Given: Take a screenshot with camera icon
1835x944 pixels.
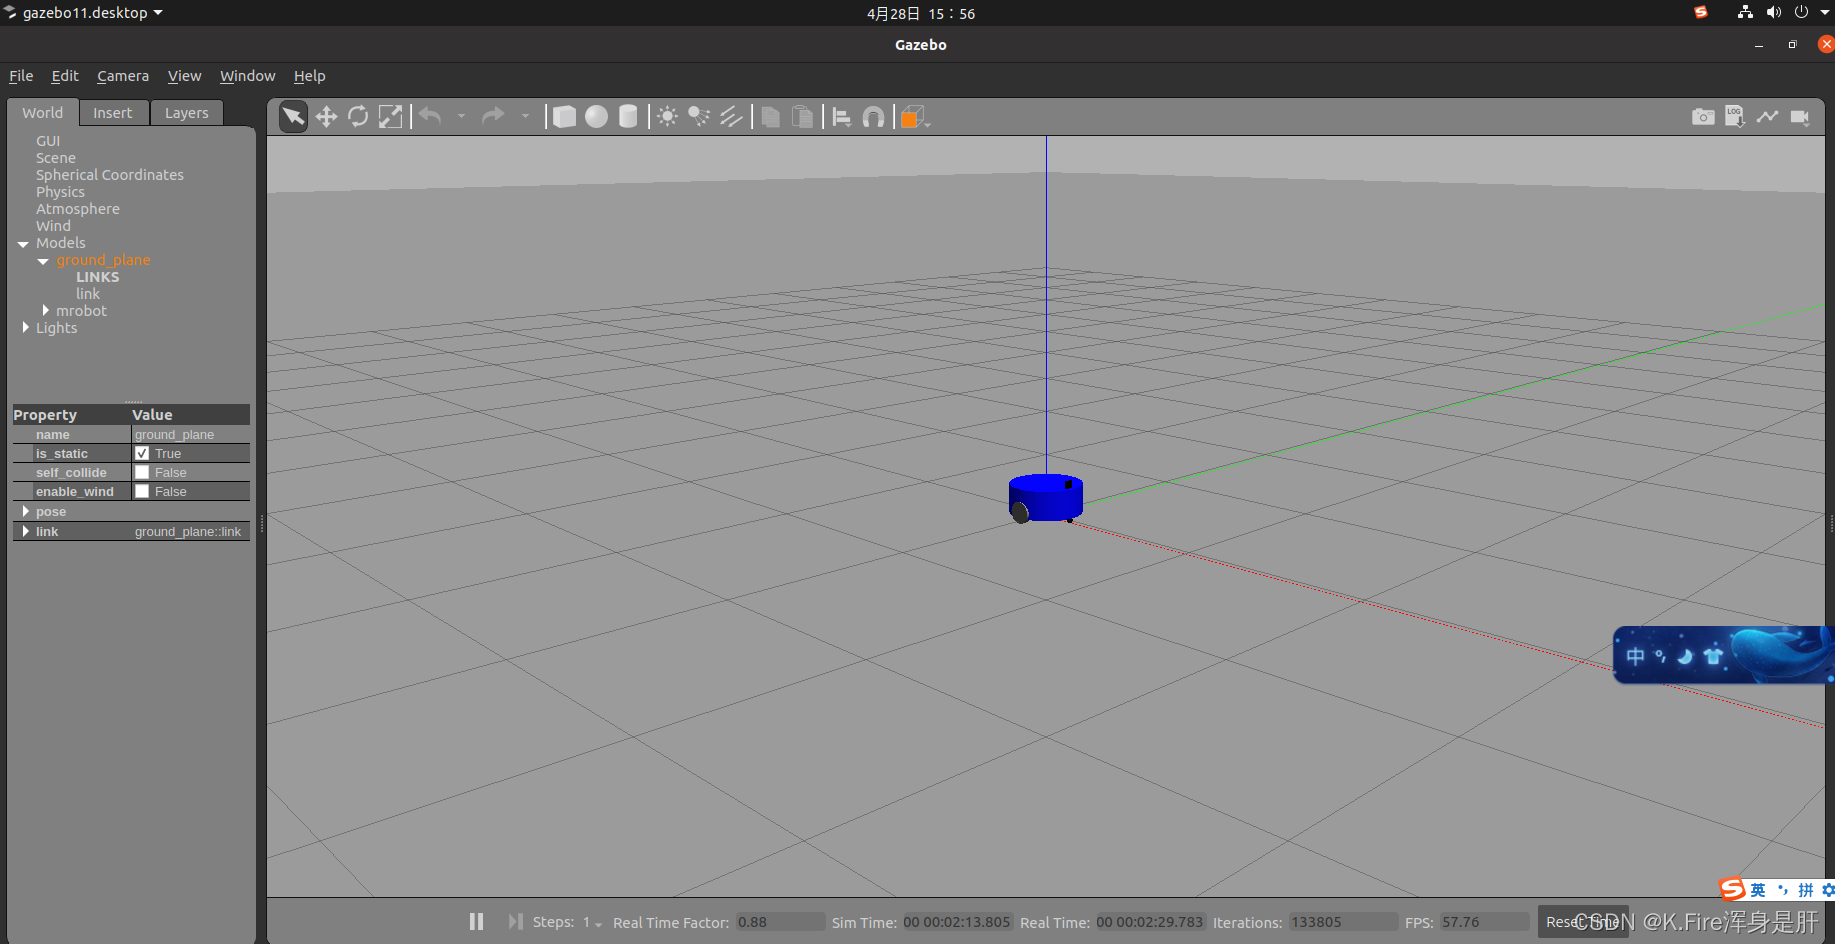Looking at the screenshot, I should coord(1703,117).
